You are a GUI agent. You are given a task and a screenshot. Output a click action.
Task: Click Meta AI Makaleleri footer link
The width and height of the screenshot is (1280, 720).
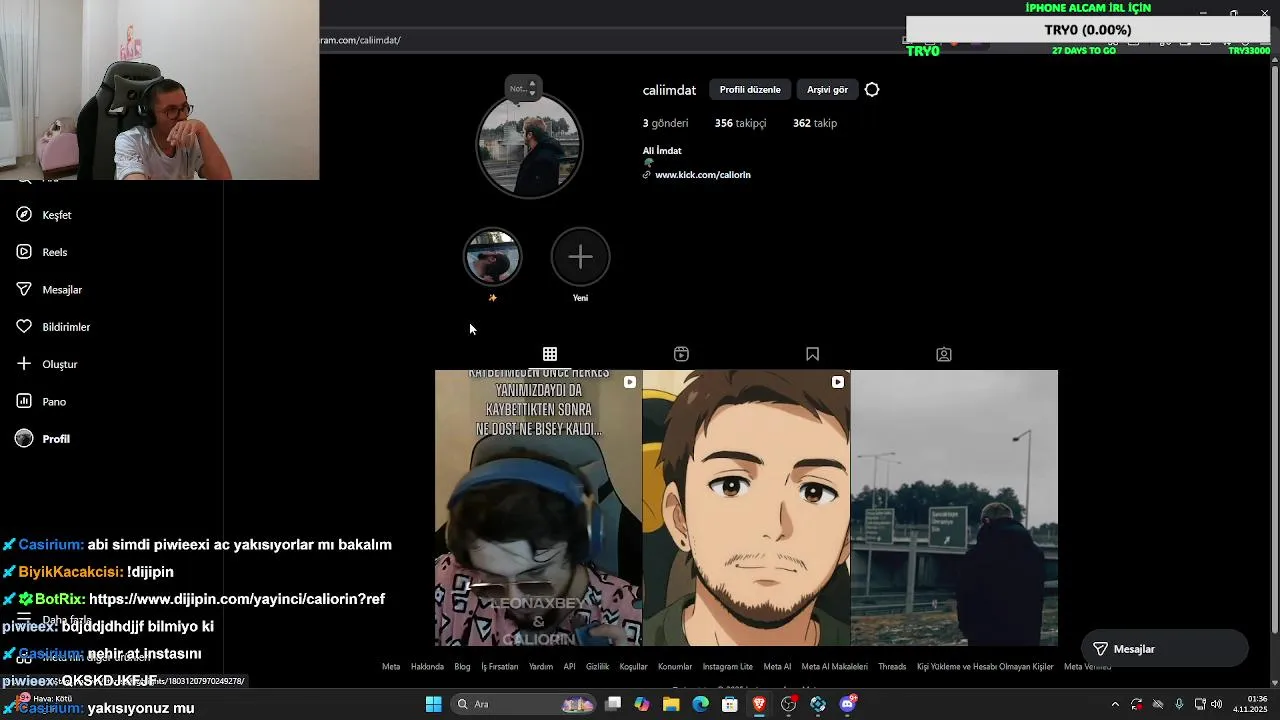click(835, 667)
